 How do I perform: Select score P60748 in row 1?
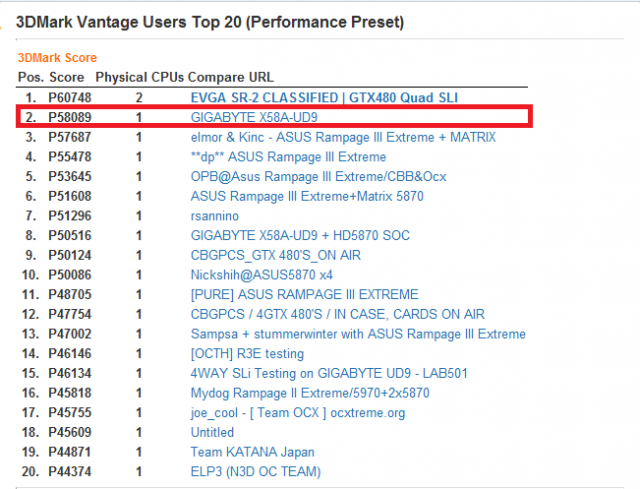pos(70,98)
